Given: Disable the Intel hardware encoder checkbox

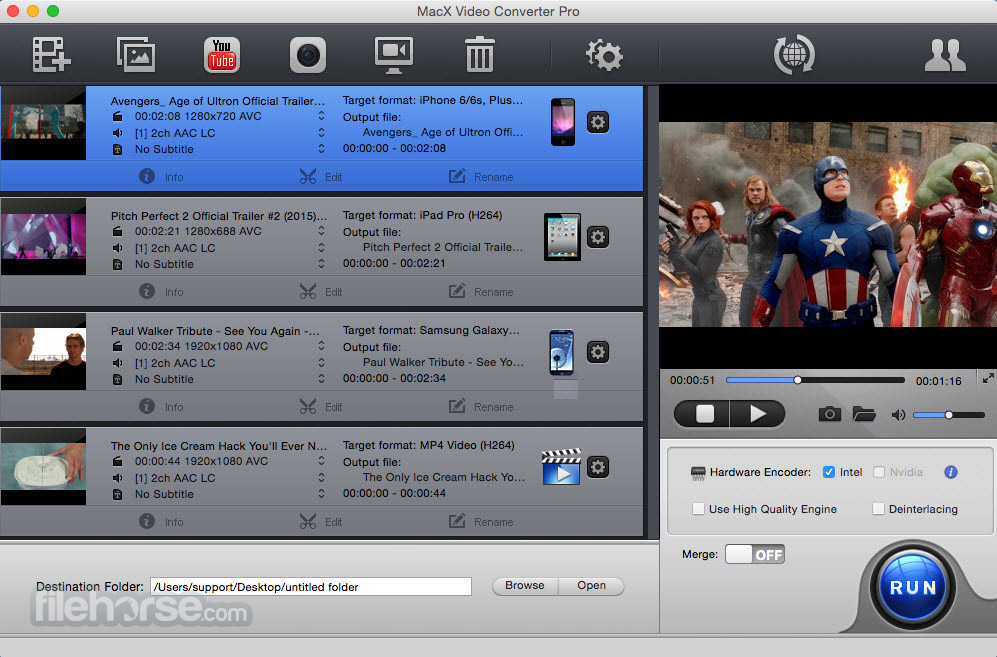Looking at the screenshot, I should 829,472.
